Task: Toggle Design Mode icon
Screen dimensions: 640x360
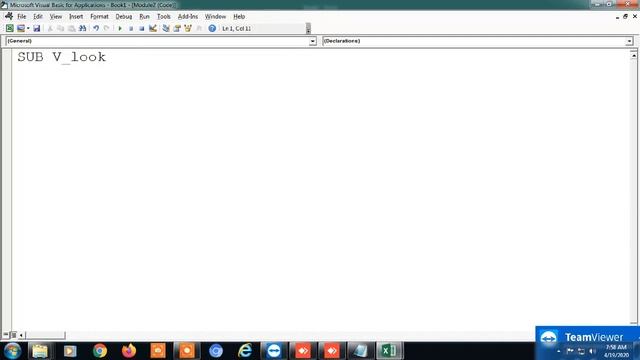Action: 153,28
